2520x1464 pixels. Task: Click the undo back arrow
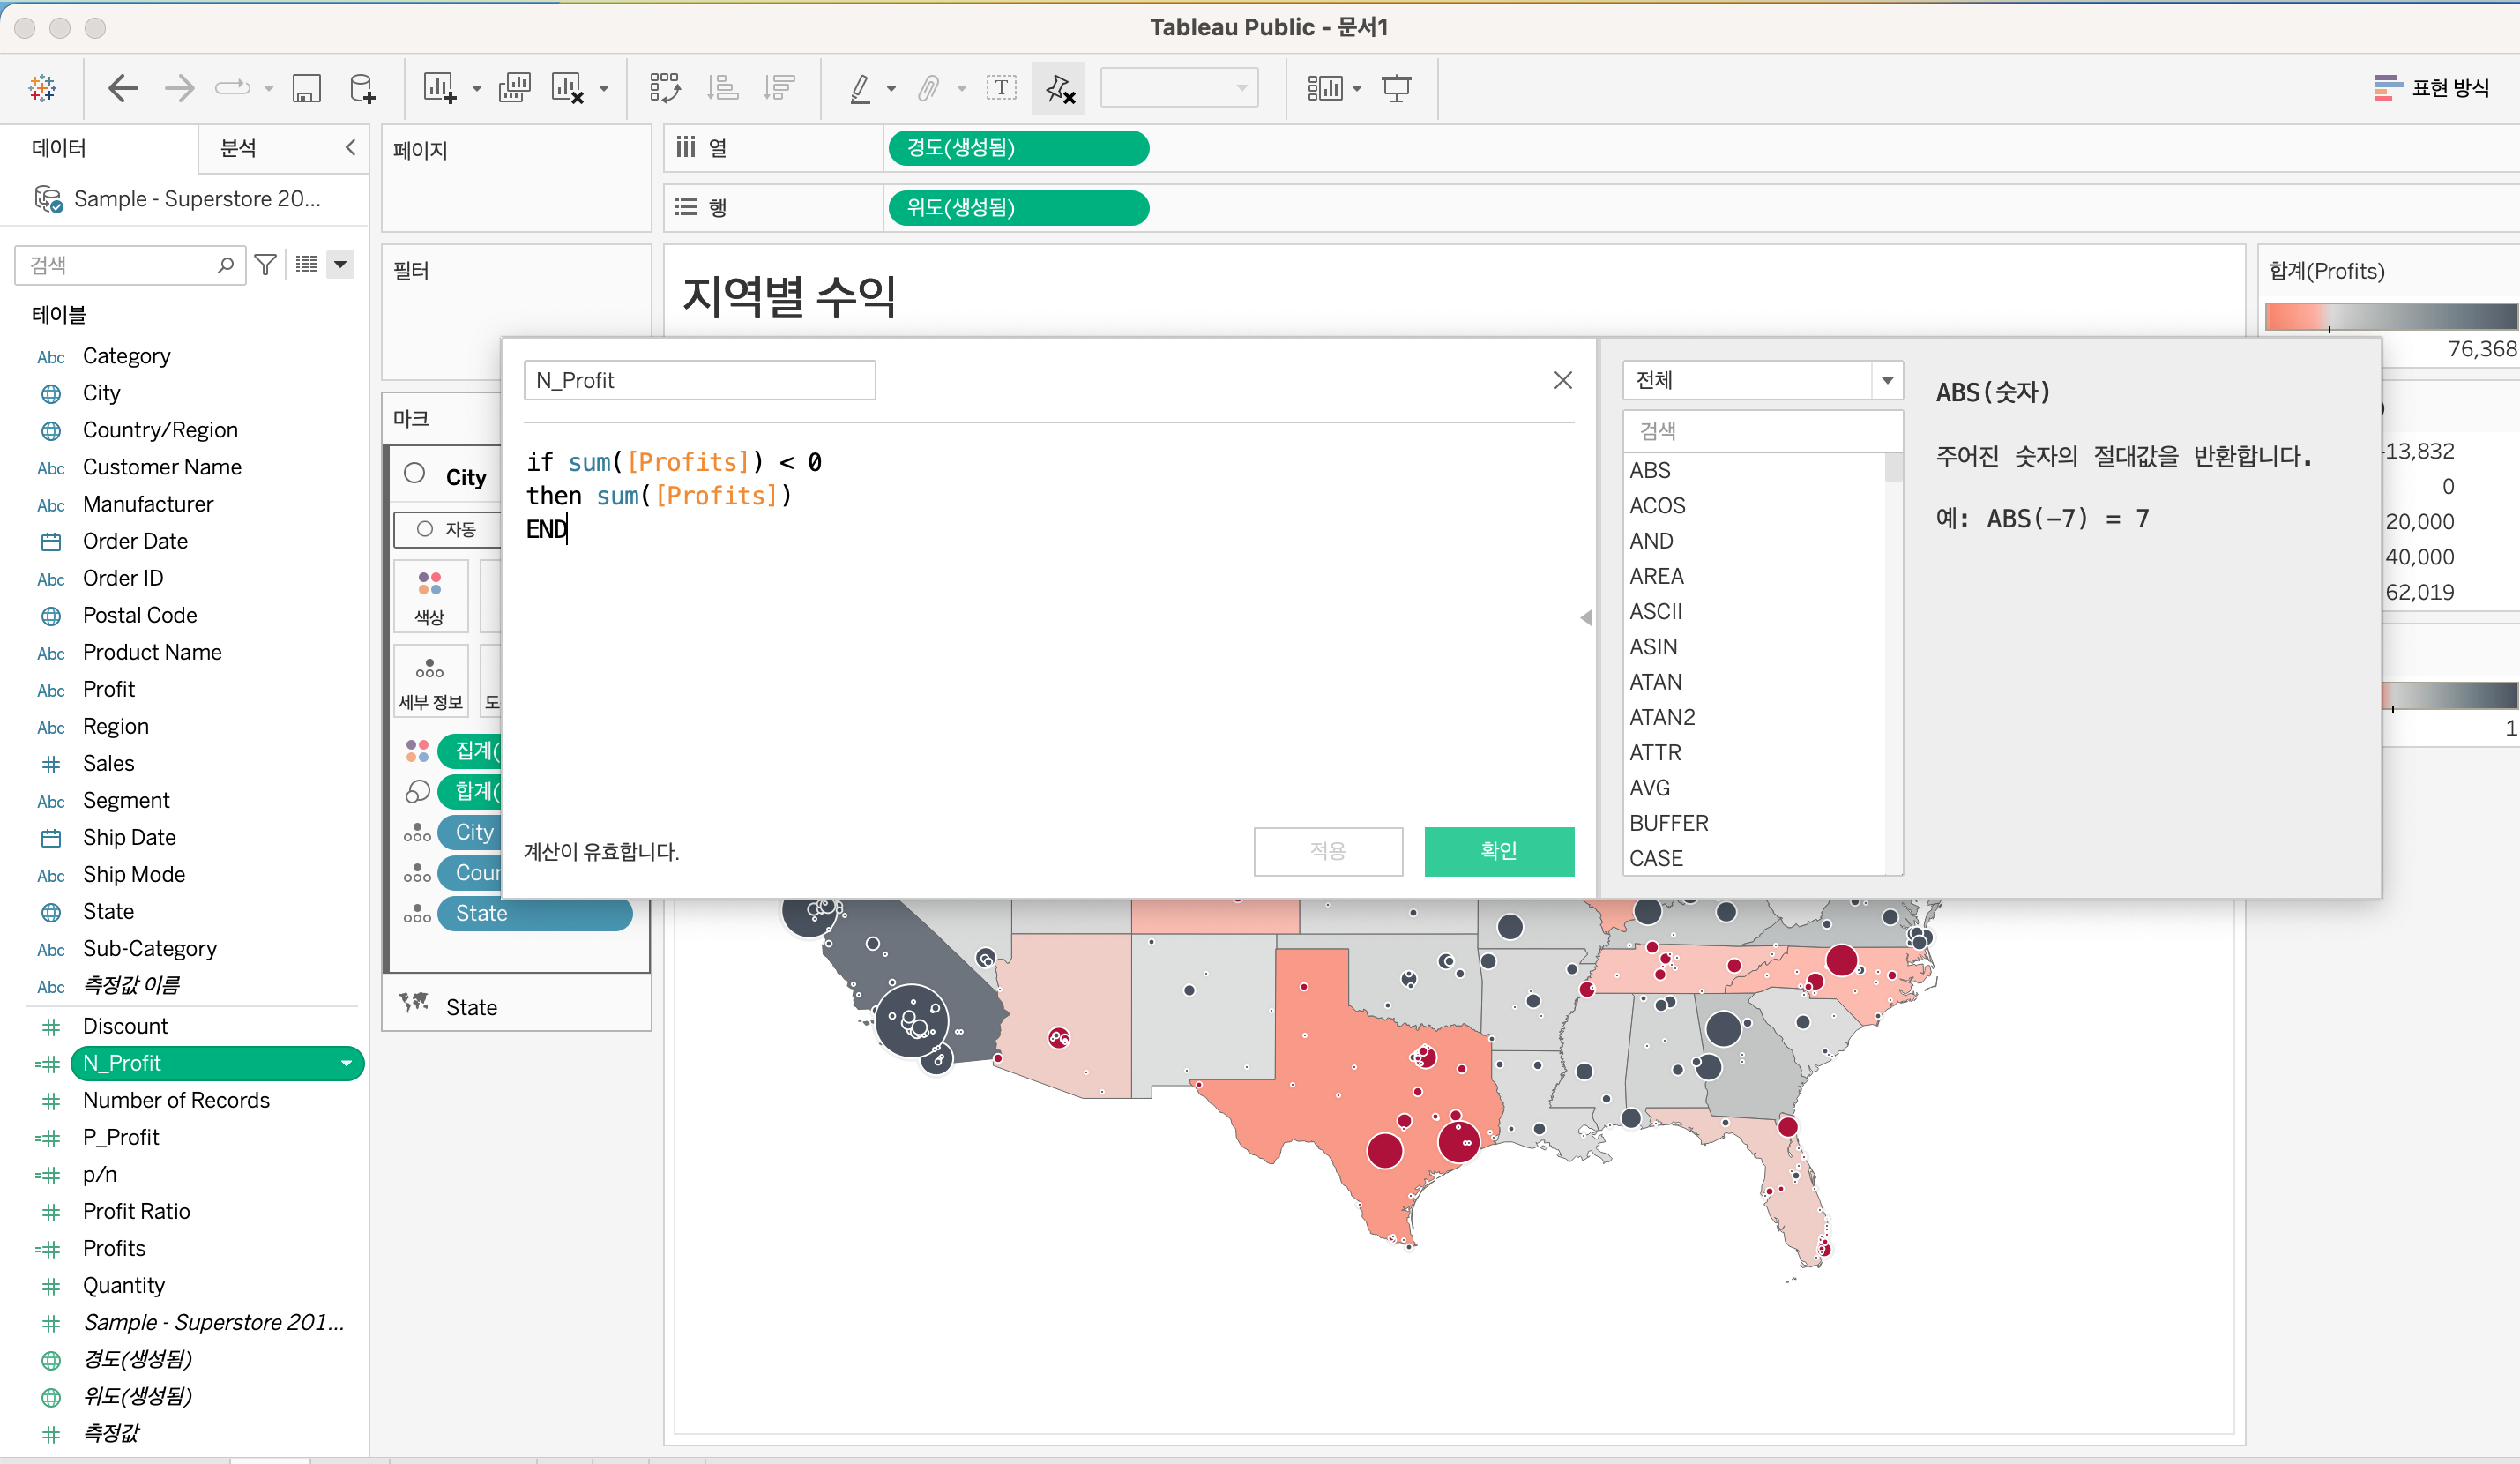click(122, 88)
